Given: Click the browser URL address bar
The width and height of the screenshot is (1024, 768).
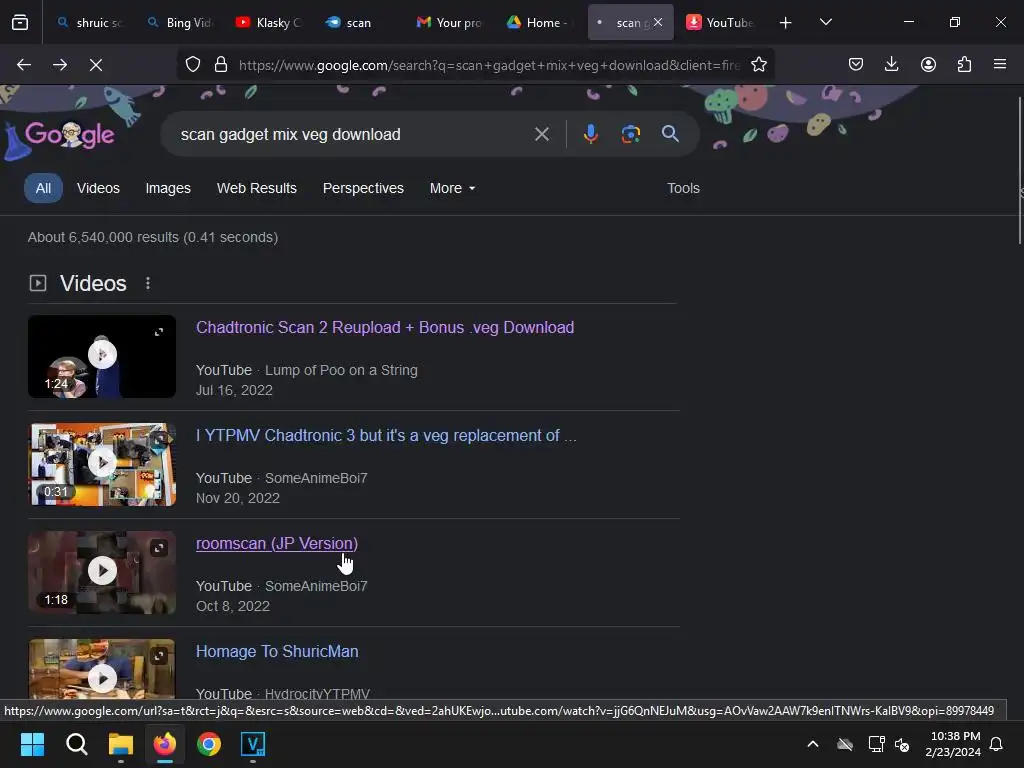Looking at the screenshot, I should click(488, 65).
